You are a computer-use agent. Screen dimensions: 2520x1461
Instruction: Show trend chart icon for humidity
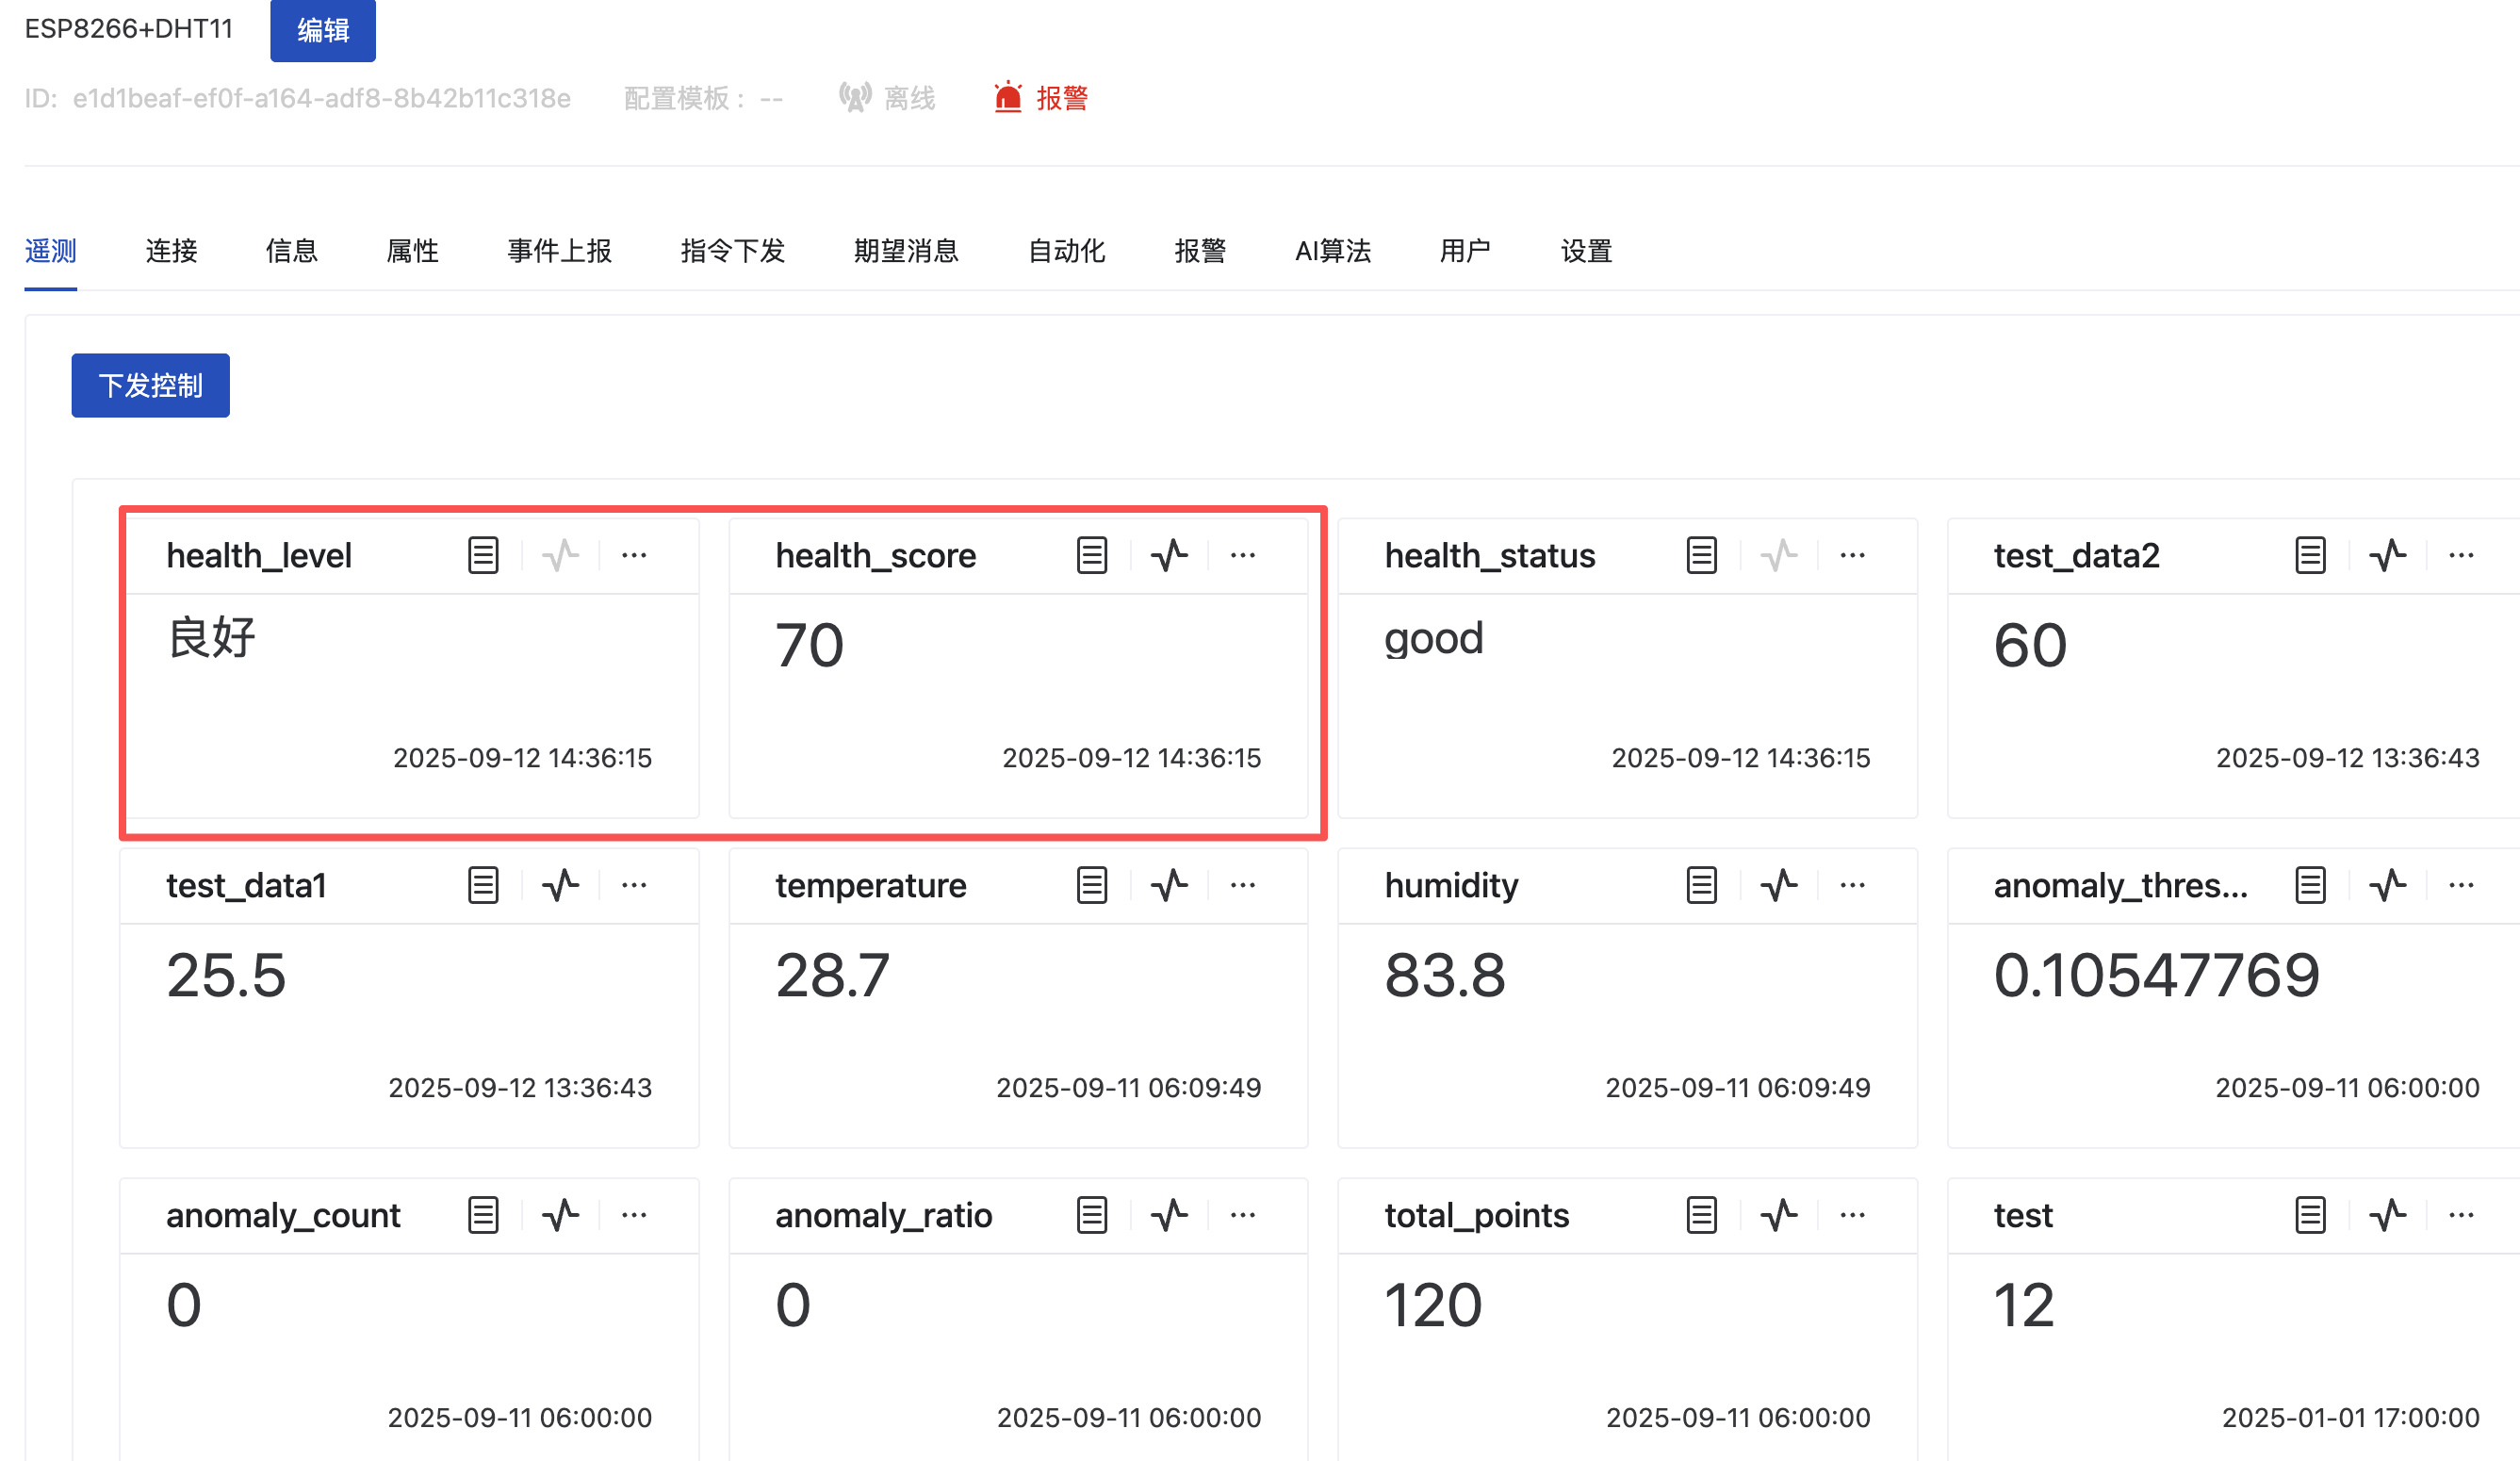(1779, 885)
